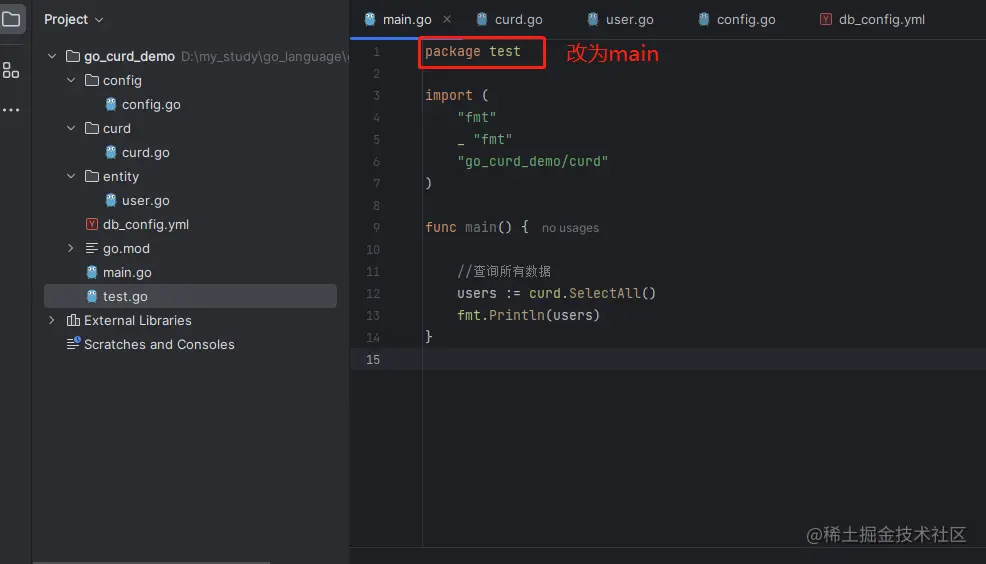The image size is (986, 564).
Task: Select main.go in the project tree
Action: coord(127,272)
